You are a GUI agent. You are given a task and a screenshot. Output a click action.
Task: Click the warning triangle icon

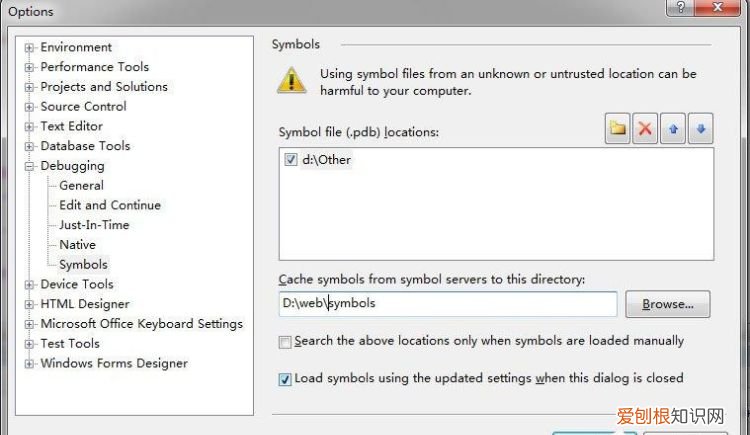[291, 80]
